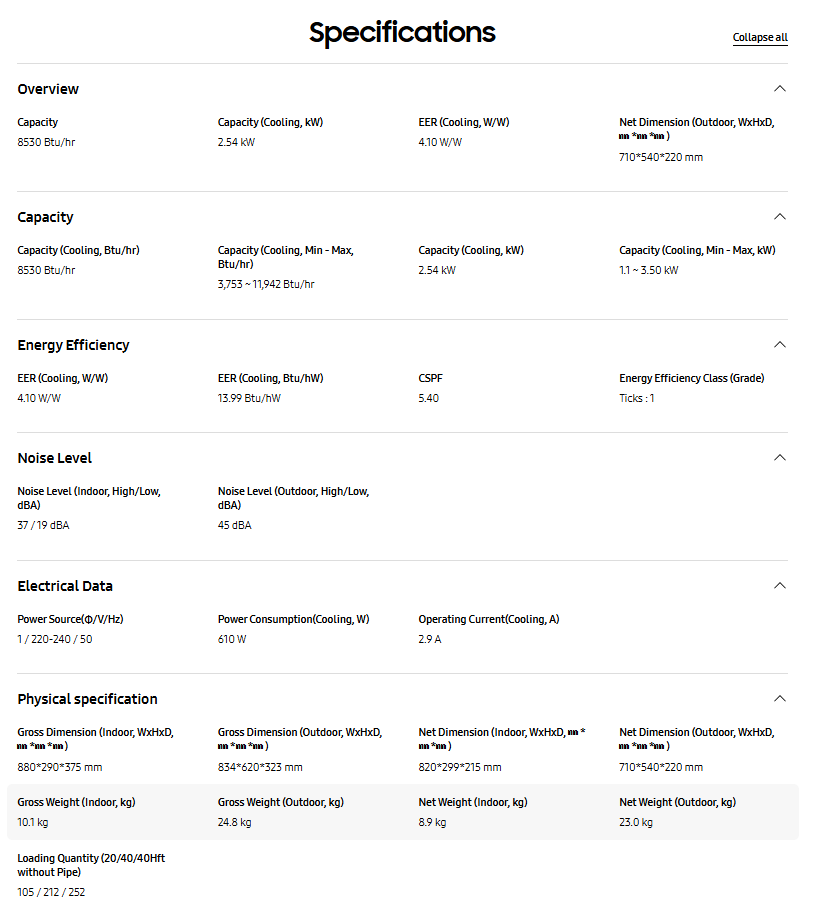817x924 pixels.
Task: Click the Collapse all link
Action: tap(760, 38)
